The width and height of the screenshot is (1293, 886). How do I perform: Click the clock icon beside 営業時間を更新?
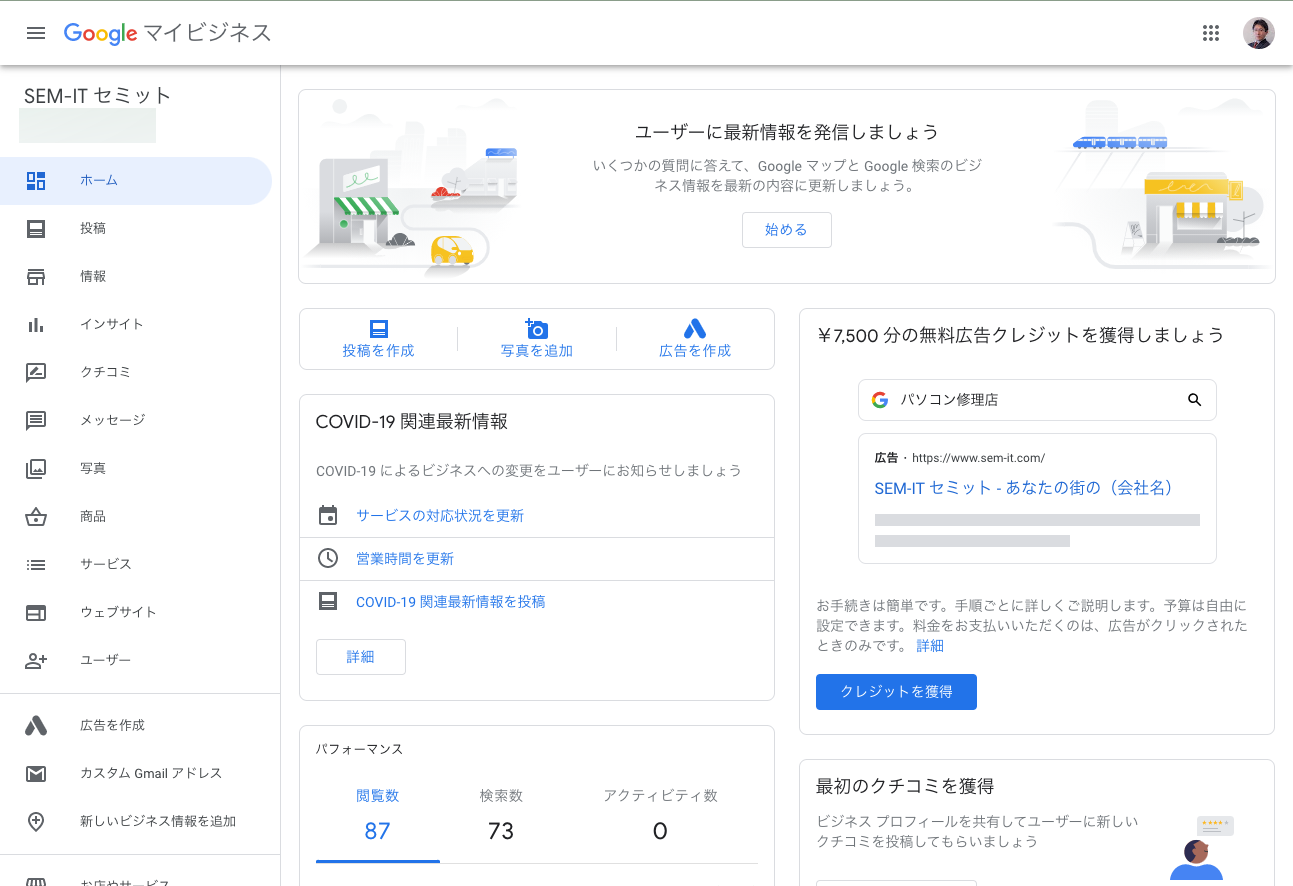[x=328, y=558]
